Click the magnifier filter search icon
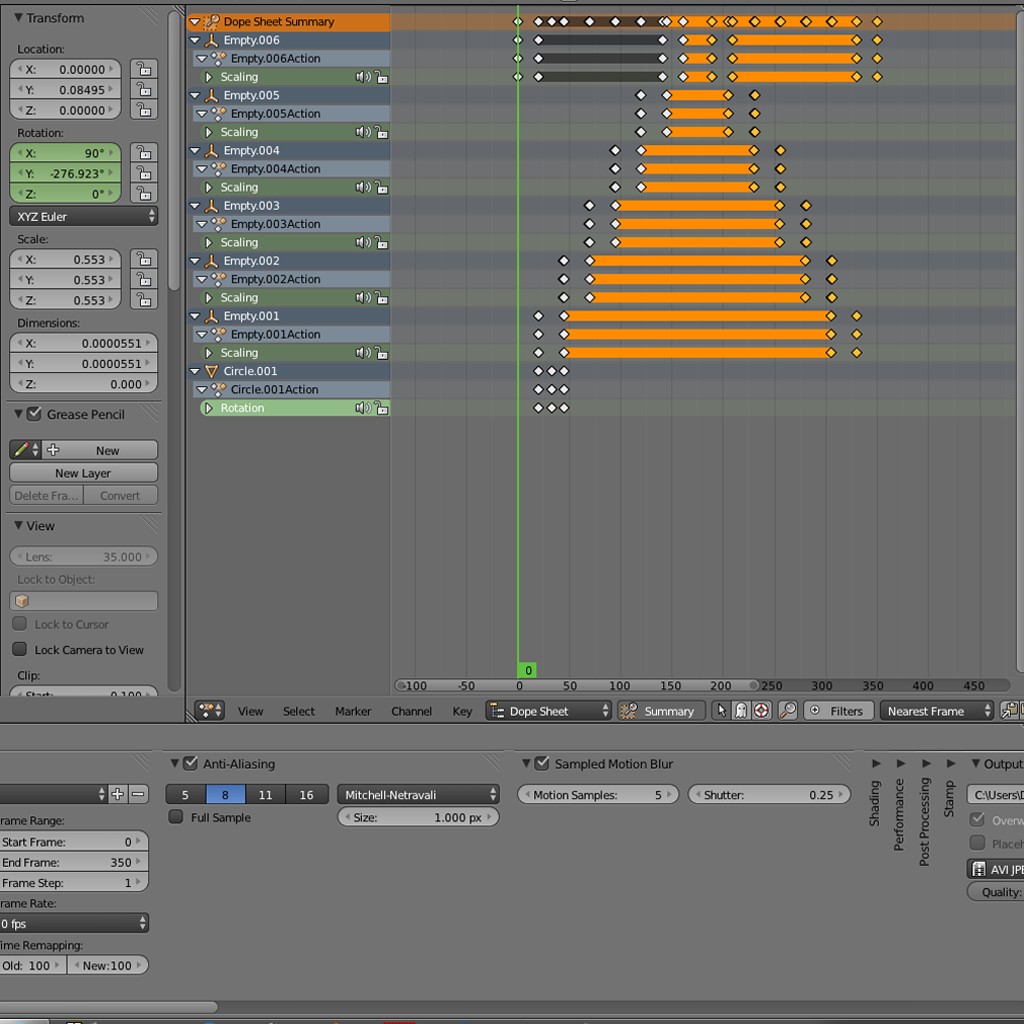 788,711
